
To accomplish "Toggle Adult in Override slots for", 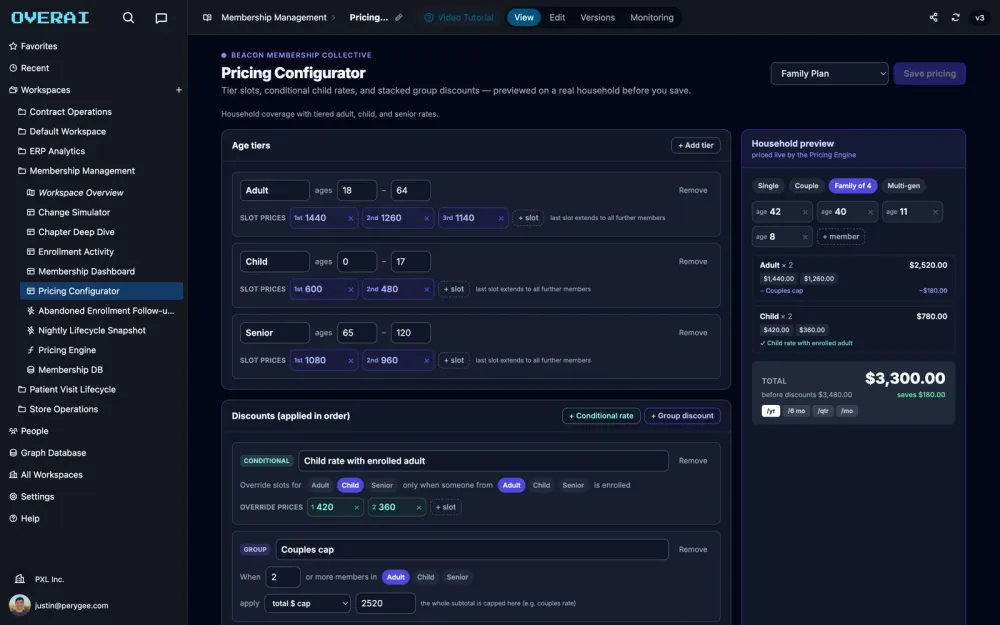I will pyautogui.click(x=320, y=485).
